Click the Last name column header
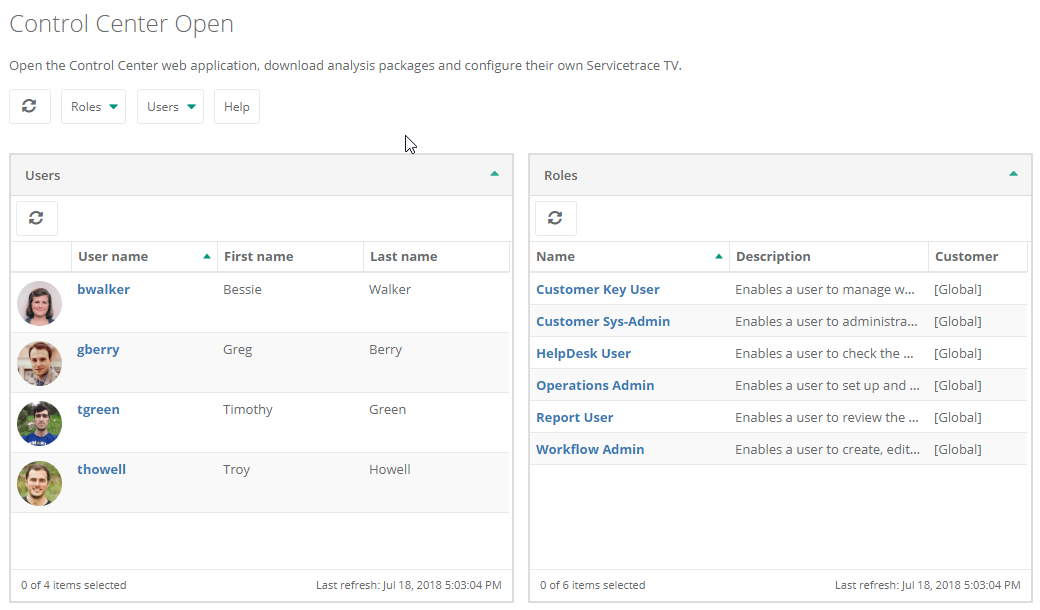This screenshot has width=1040, height=610. (404, 256)
